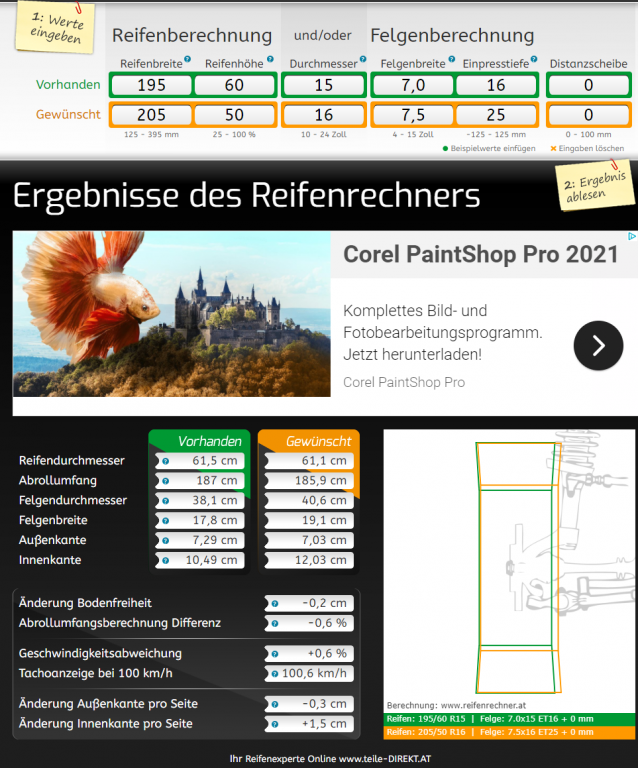Focus the Vorhanden Einpresstiefe field showing 16
The height and width of the screenshot is (768, 638).
click(x=496, y=86)
